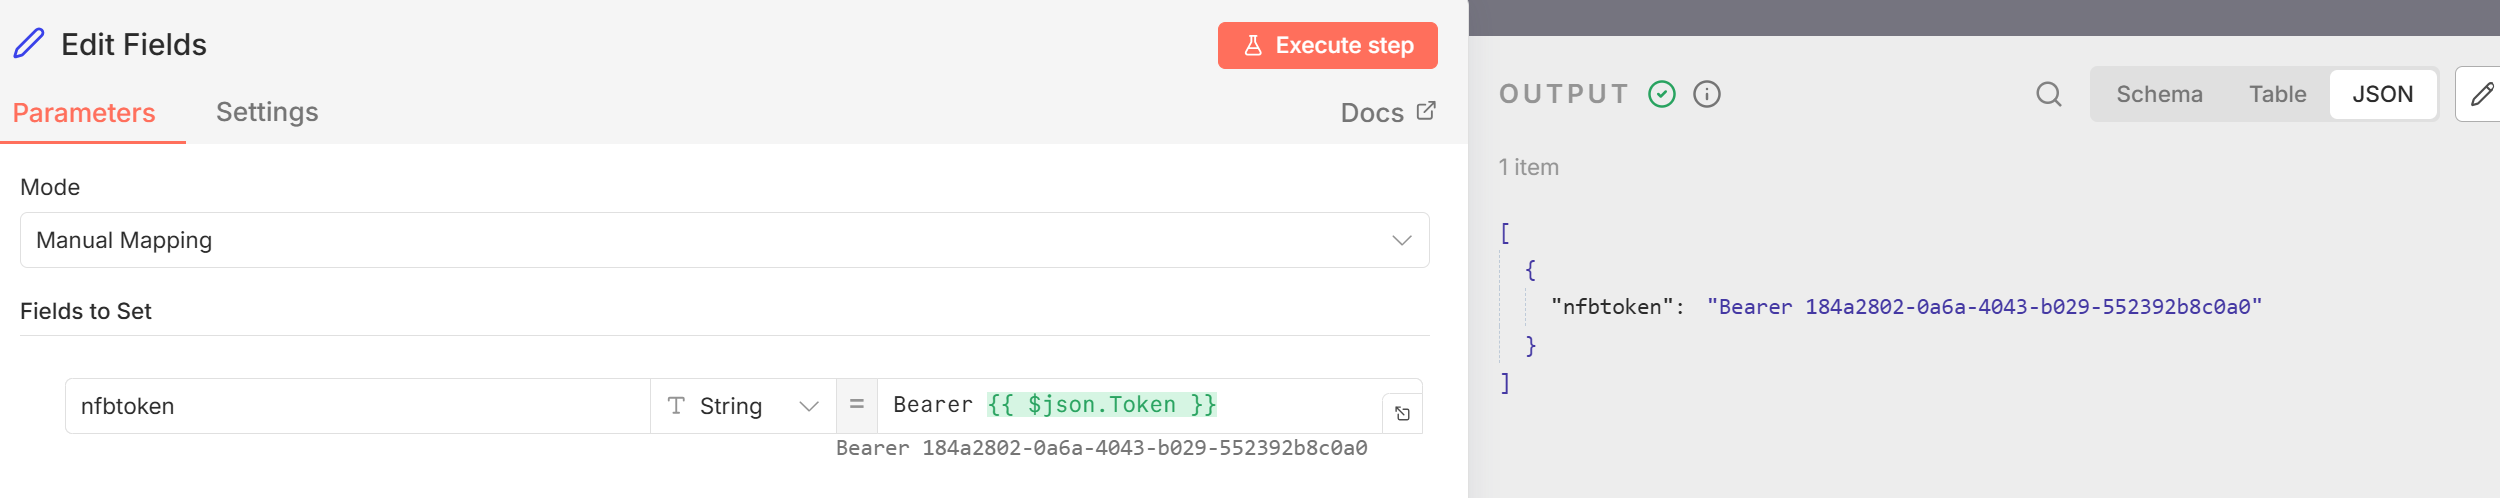Open the Mode dropdown showing Manual Mapping
This screenshot has width=2500, height=498.
tap(724, 240)
